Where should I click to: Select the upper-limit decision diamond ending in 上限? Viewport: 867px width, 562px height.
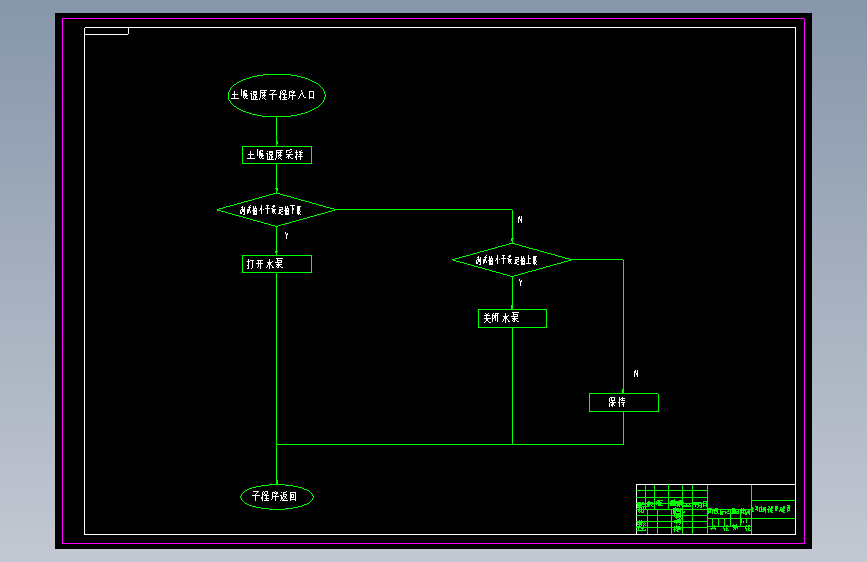tap(512, 259)
